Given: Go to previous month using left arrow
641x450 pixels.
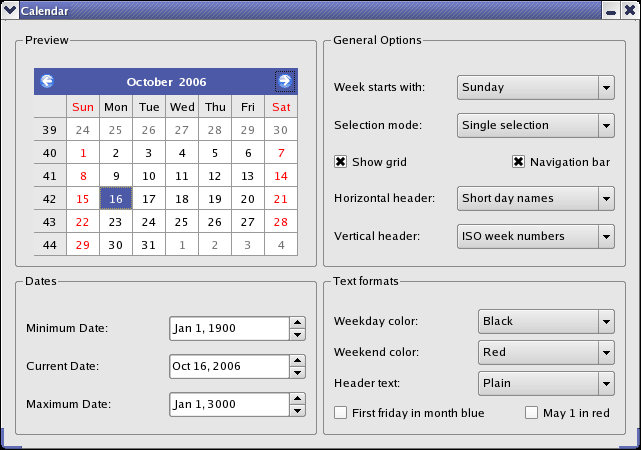Looking at the screenshot, I should [x=47, y=81].
